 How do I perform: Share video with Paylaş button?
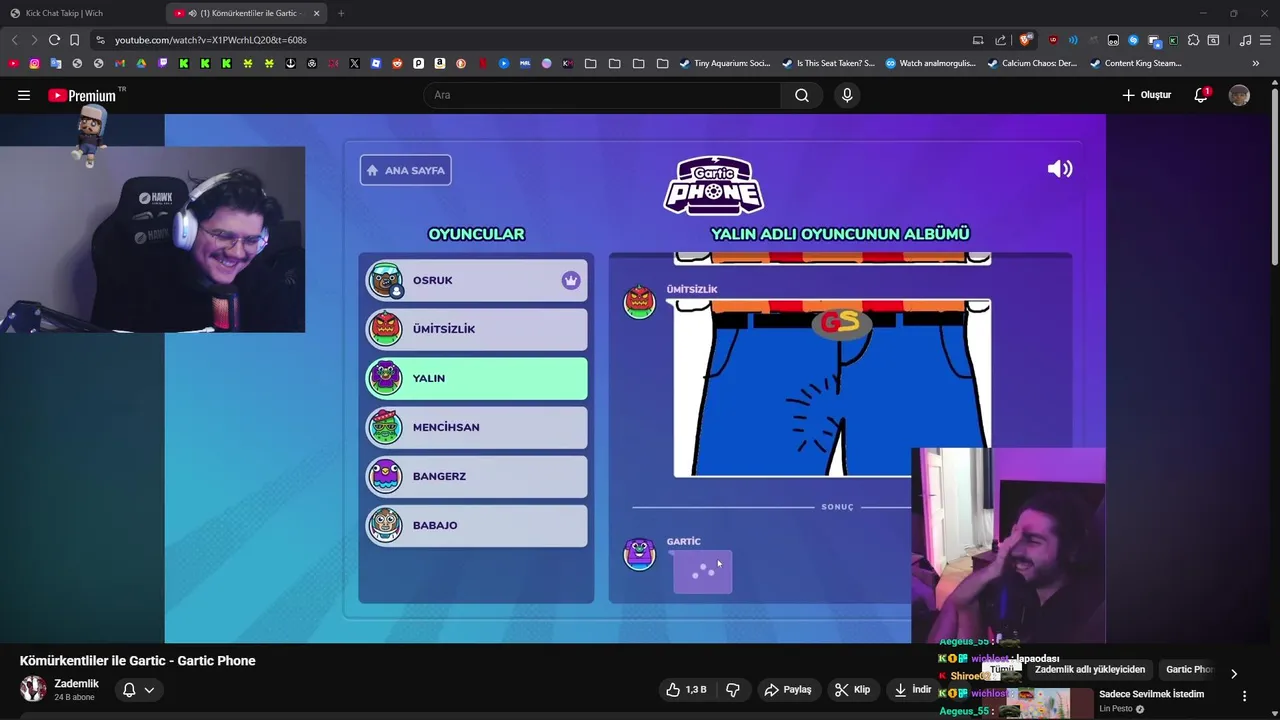pos(787,689)
